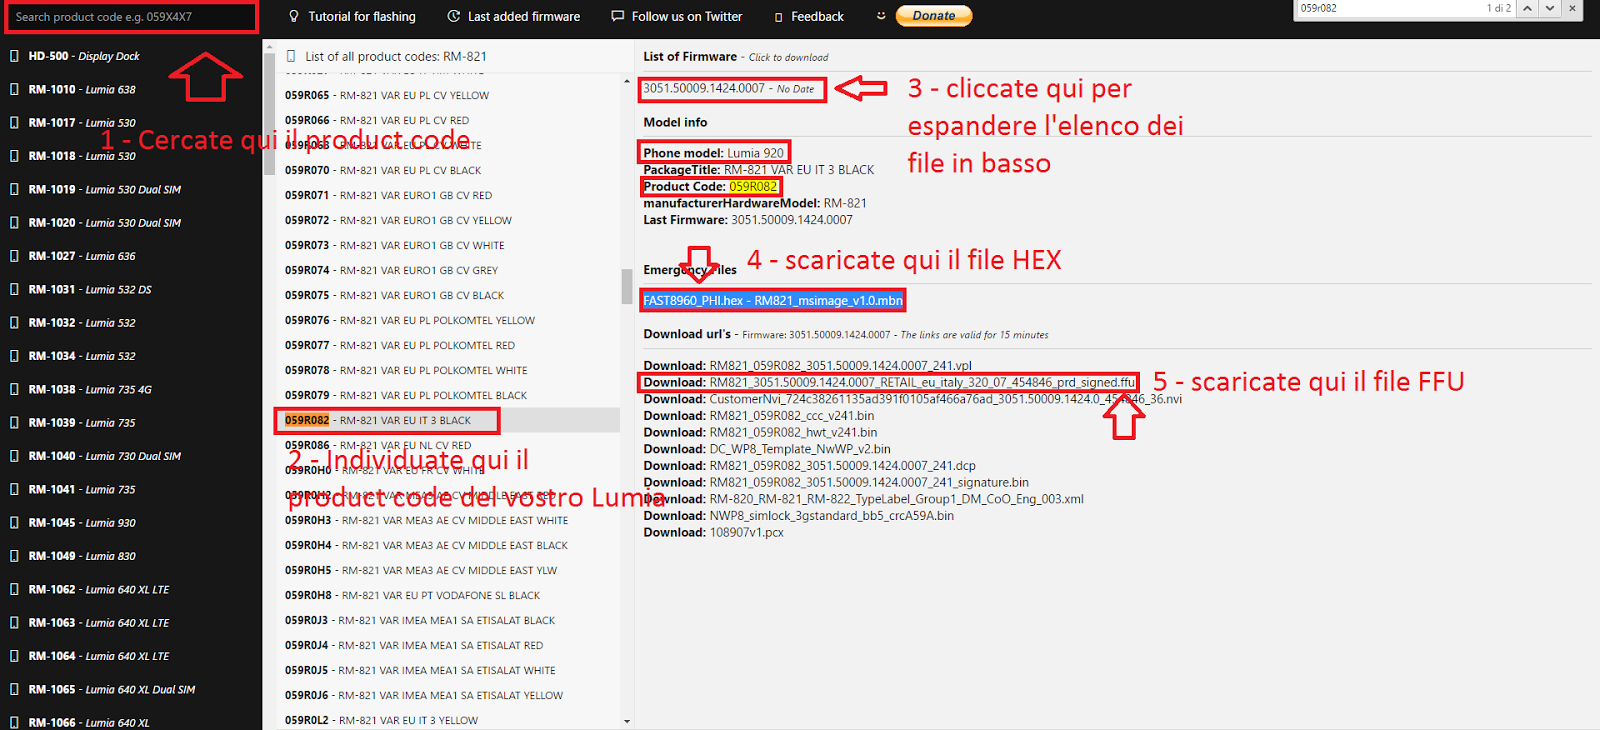Click the phone icon beside RM-1038 Lumia 735 4G
Screen dimensions: 1600x730
coord(14,389)
